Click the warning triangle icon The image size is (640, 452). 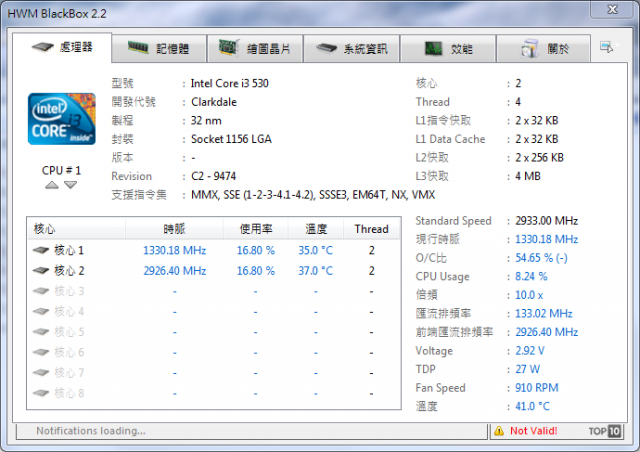coord(499,431)
